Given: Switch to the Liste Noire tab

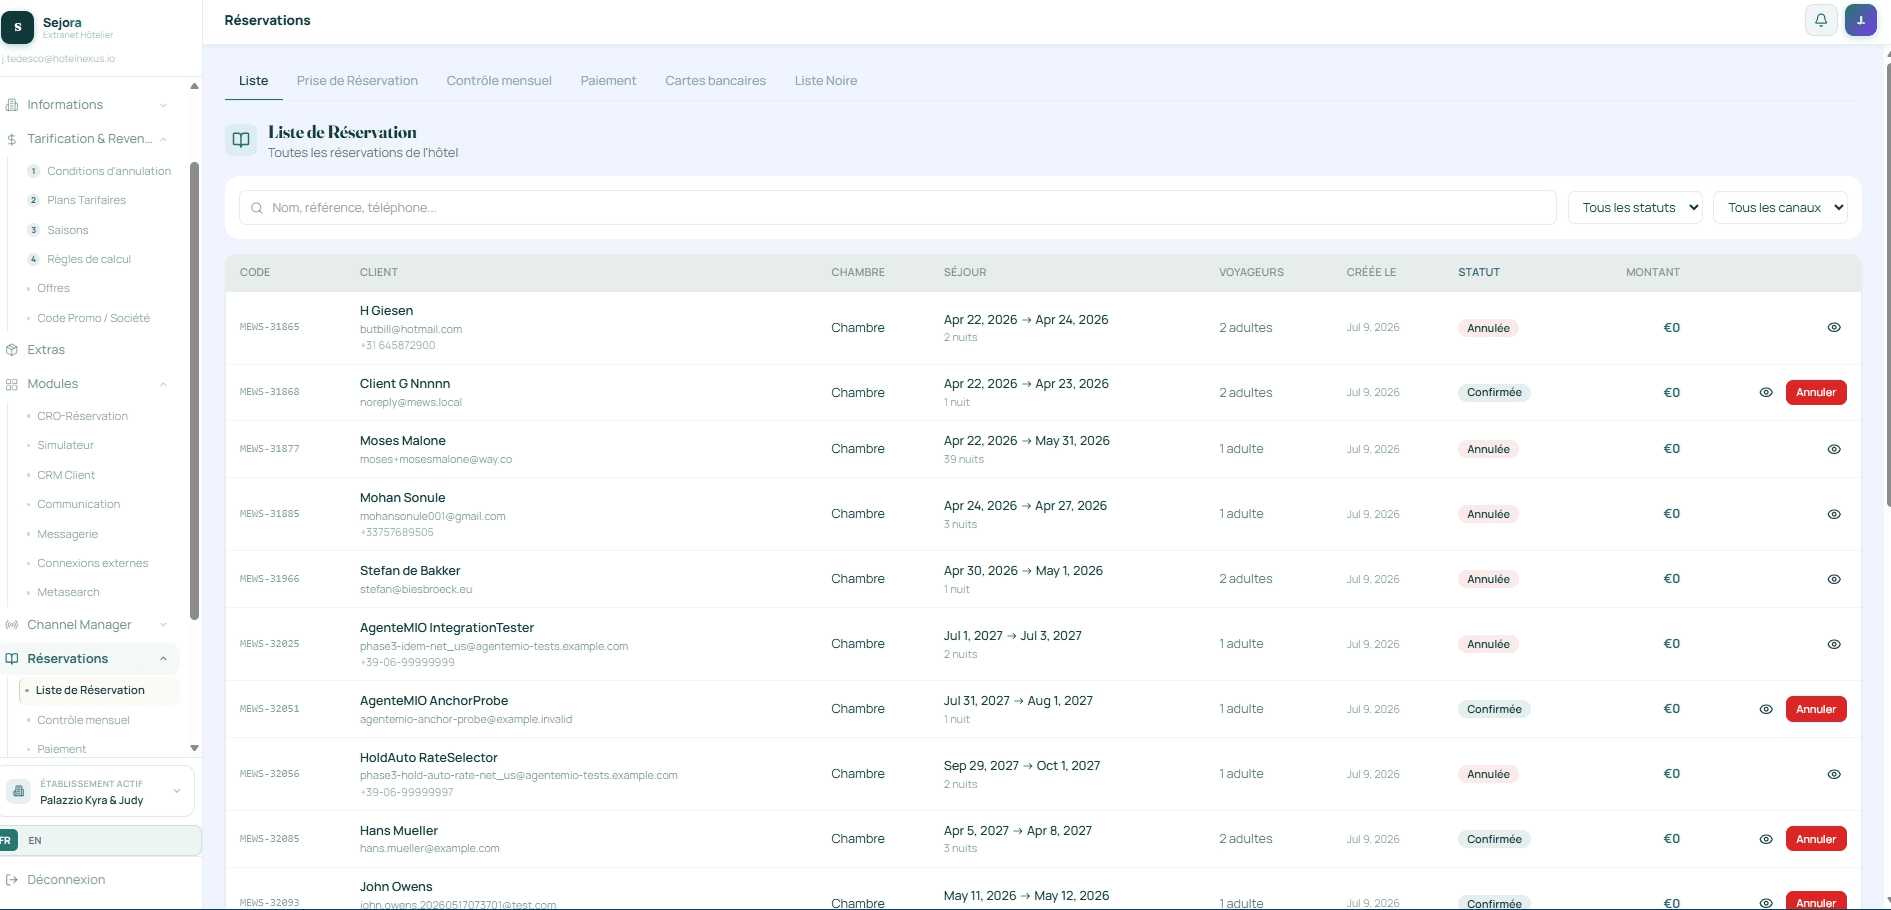Looking at the screenshot, I should 826,81.
